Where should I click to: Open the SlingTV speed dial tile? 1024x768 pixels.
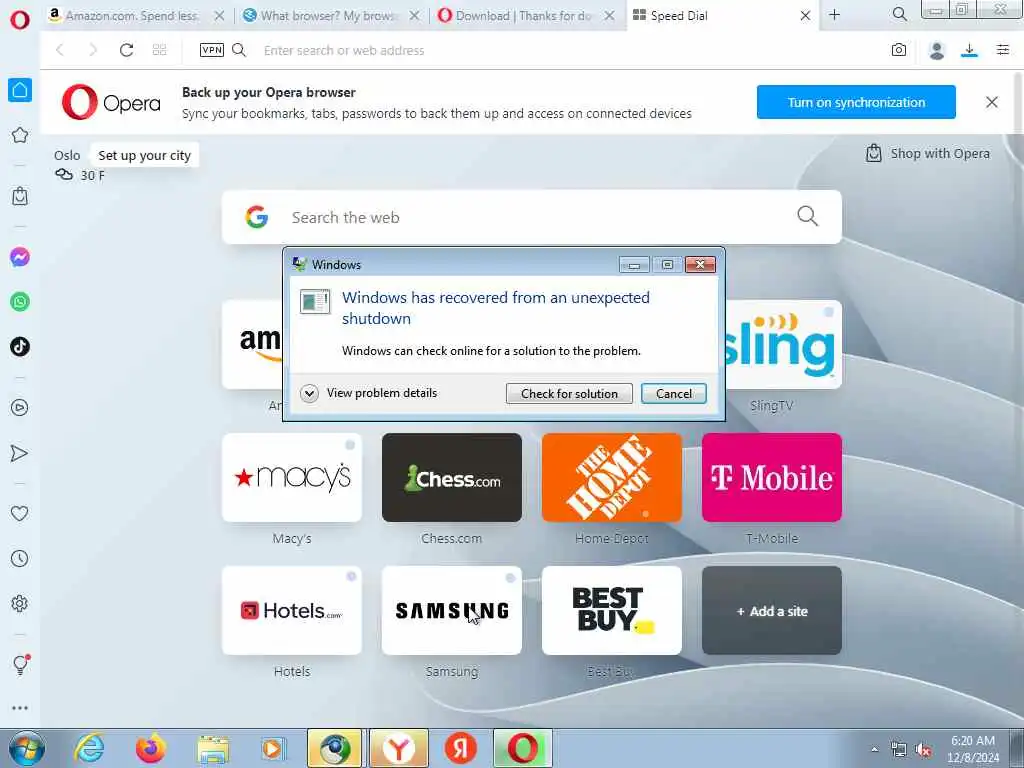coord(784,345)
